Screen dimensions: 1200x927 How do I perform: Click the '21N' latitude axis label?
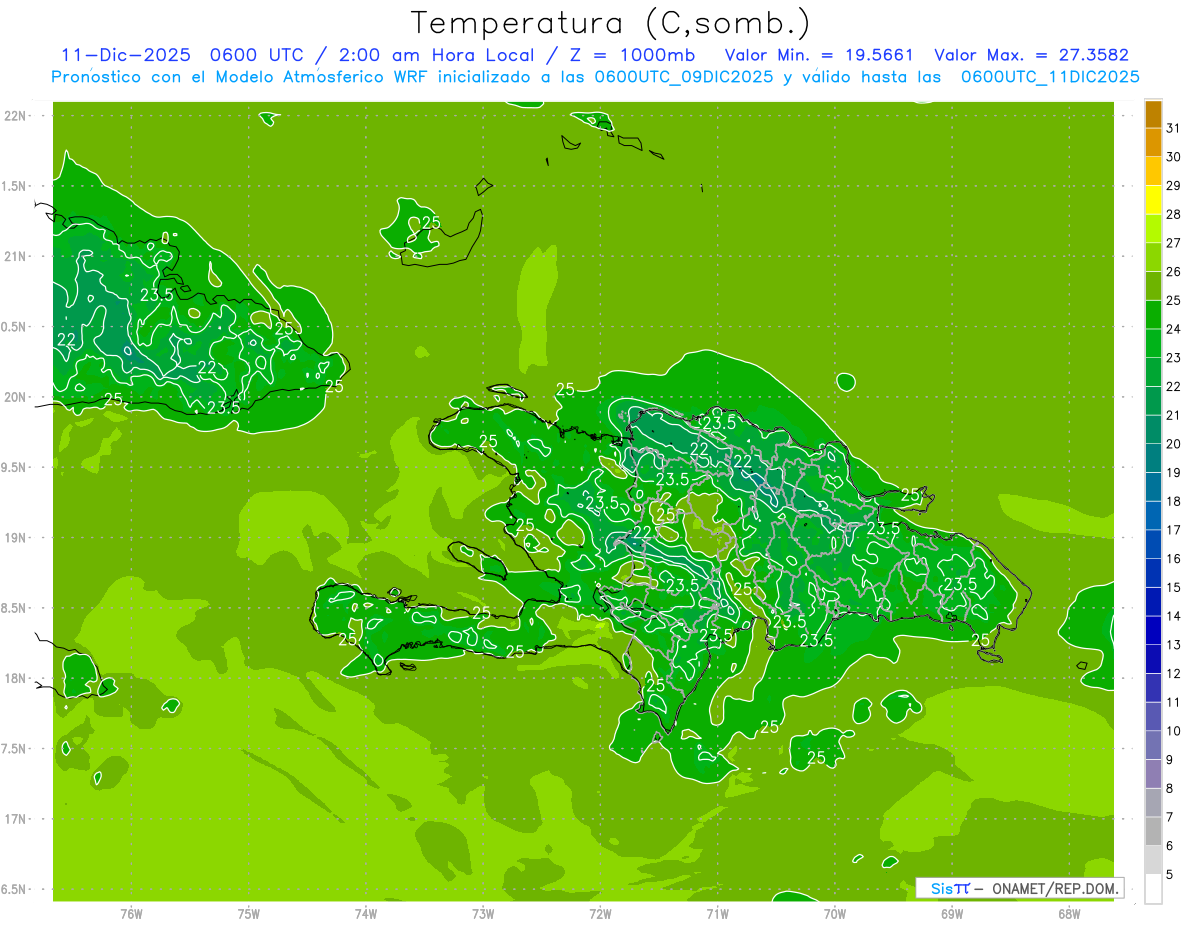(16, 257)
